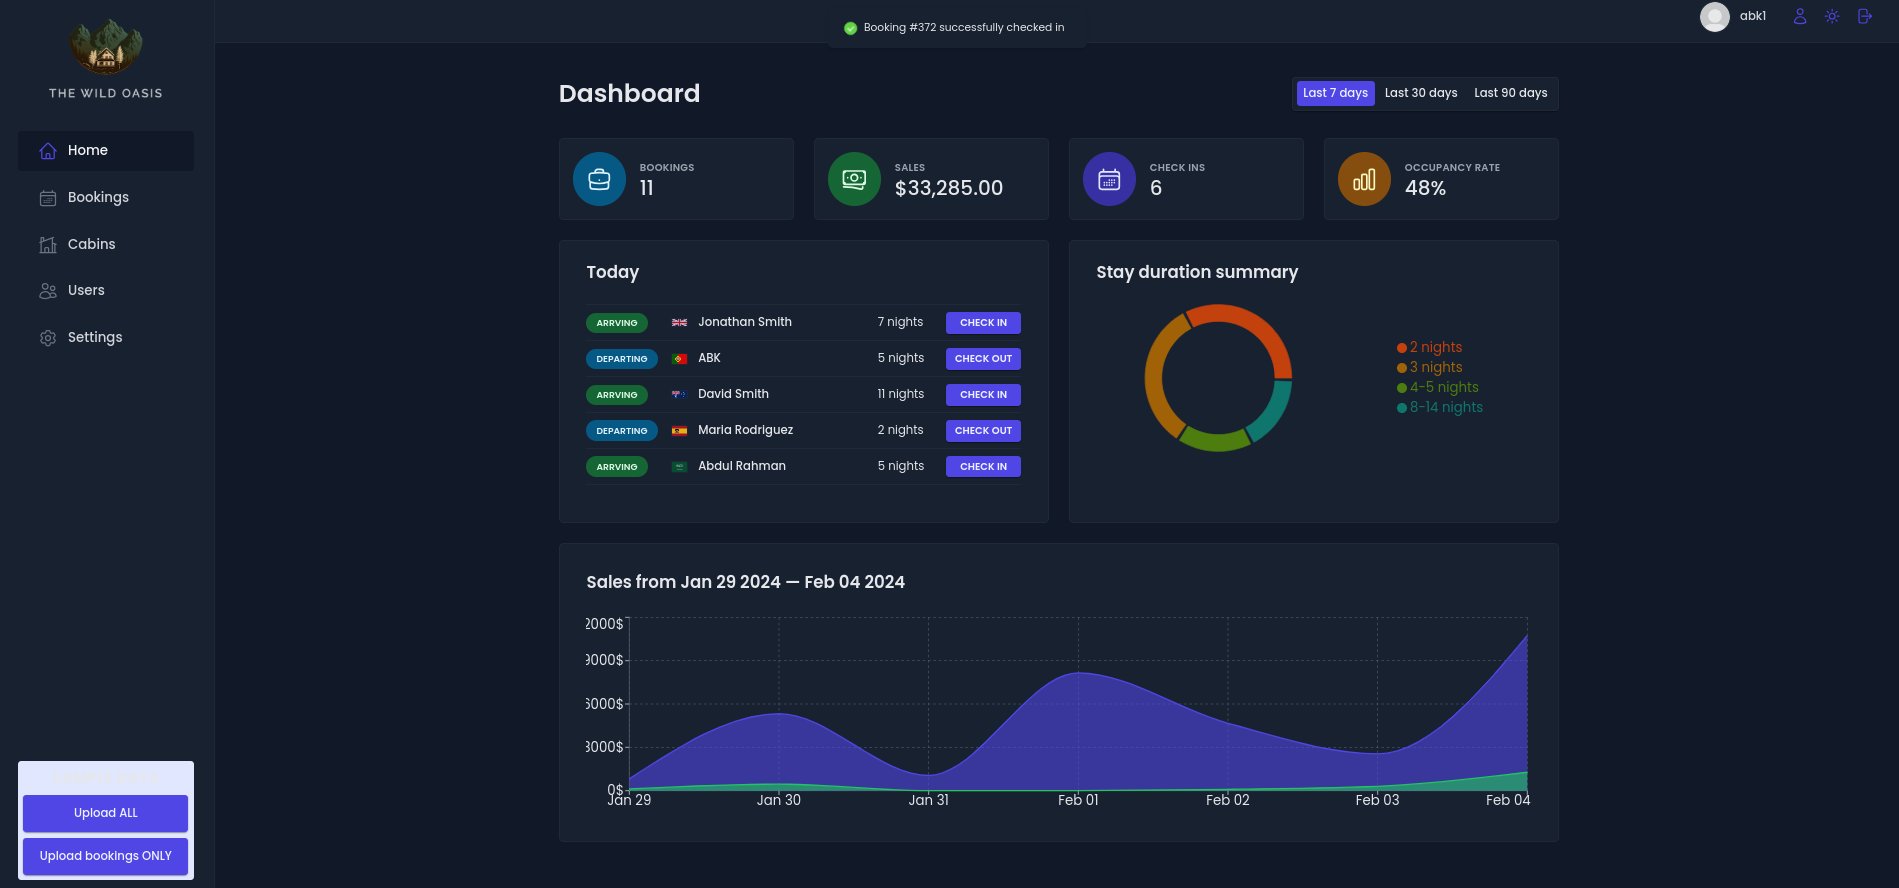Click the Cabins icon in sidebar
1899x888 pixels.
tap(48, 245)
